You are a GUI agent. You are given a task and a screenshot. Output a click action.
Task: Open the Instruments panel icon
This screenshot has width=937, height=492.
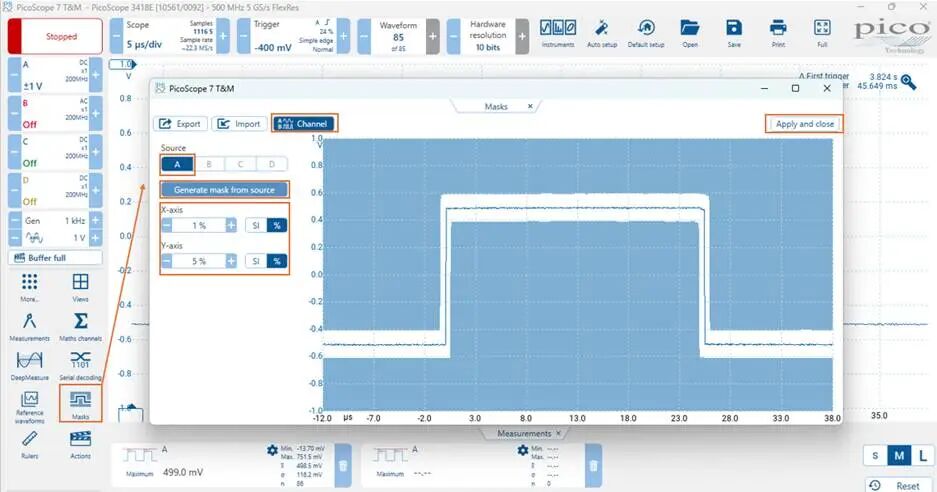tap(558, 33)
